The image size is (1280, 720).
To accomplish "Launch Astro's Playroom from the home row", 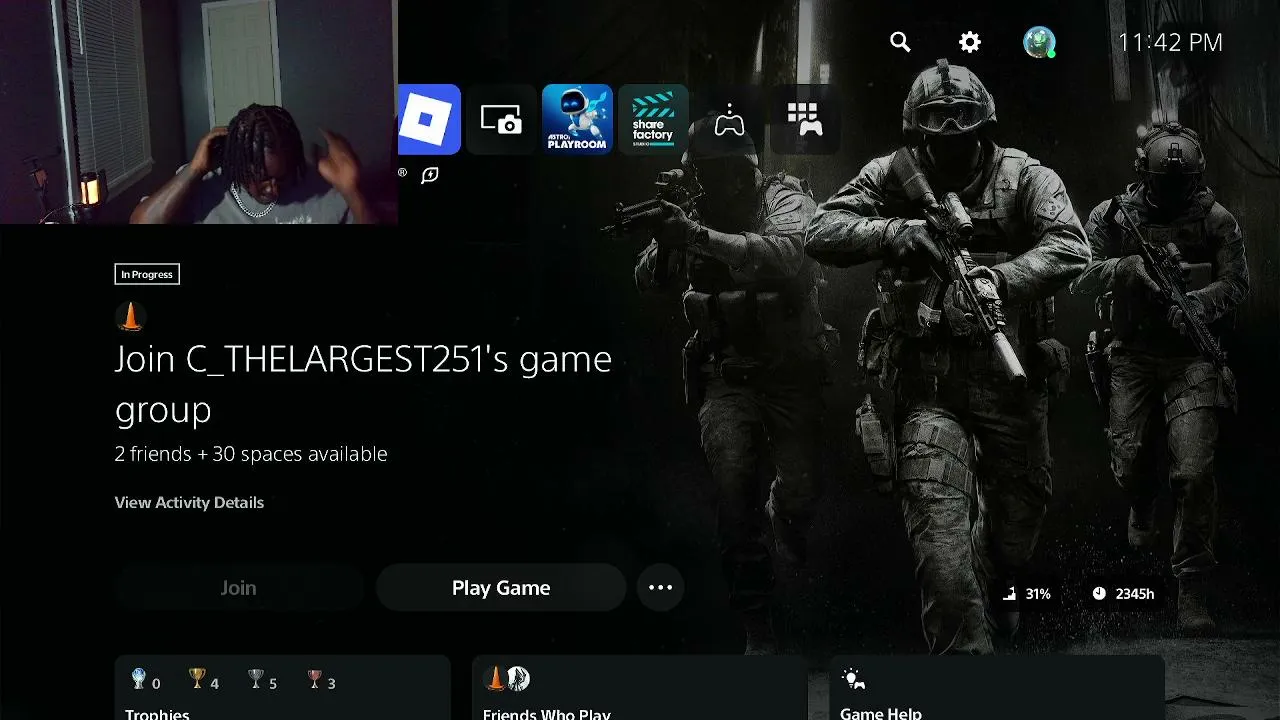I will (577, 119).
